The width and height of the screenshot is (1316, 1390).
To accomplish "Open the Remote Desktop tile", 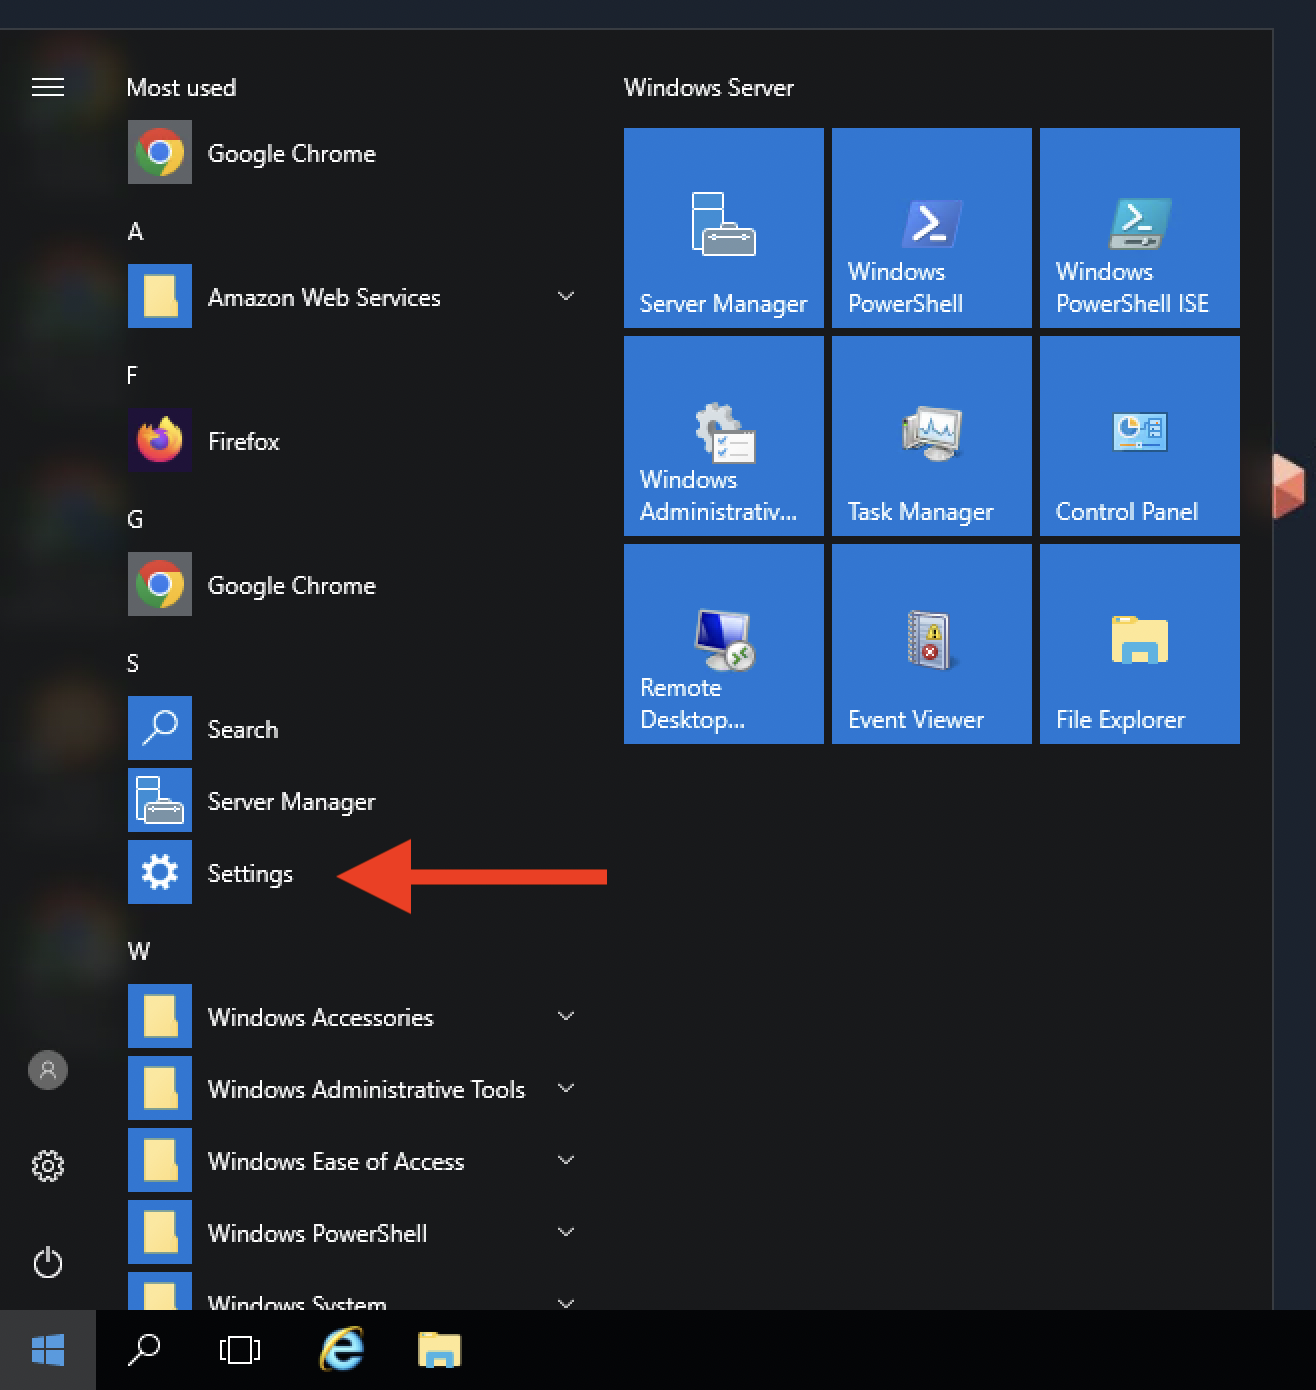I will tap(723, 644).
